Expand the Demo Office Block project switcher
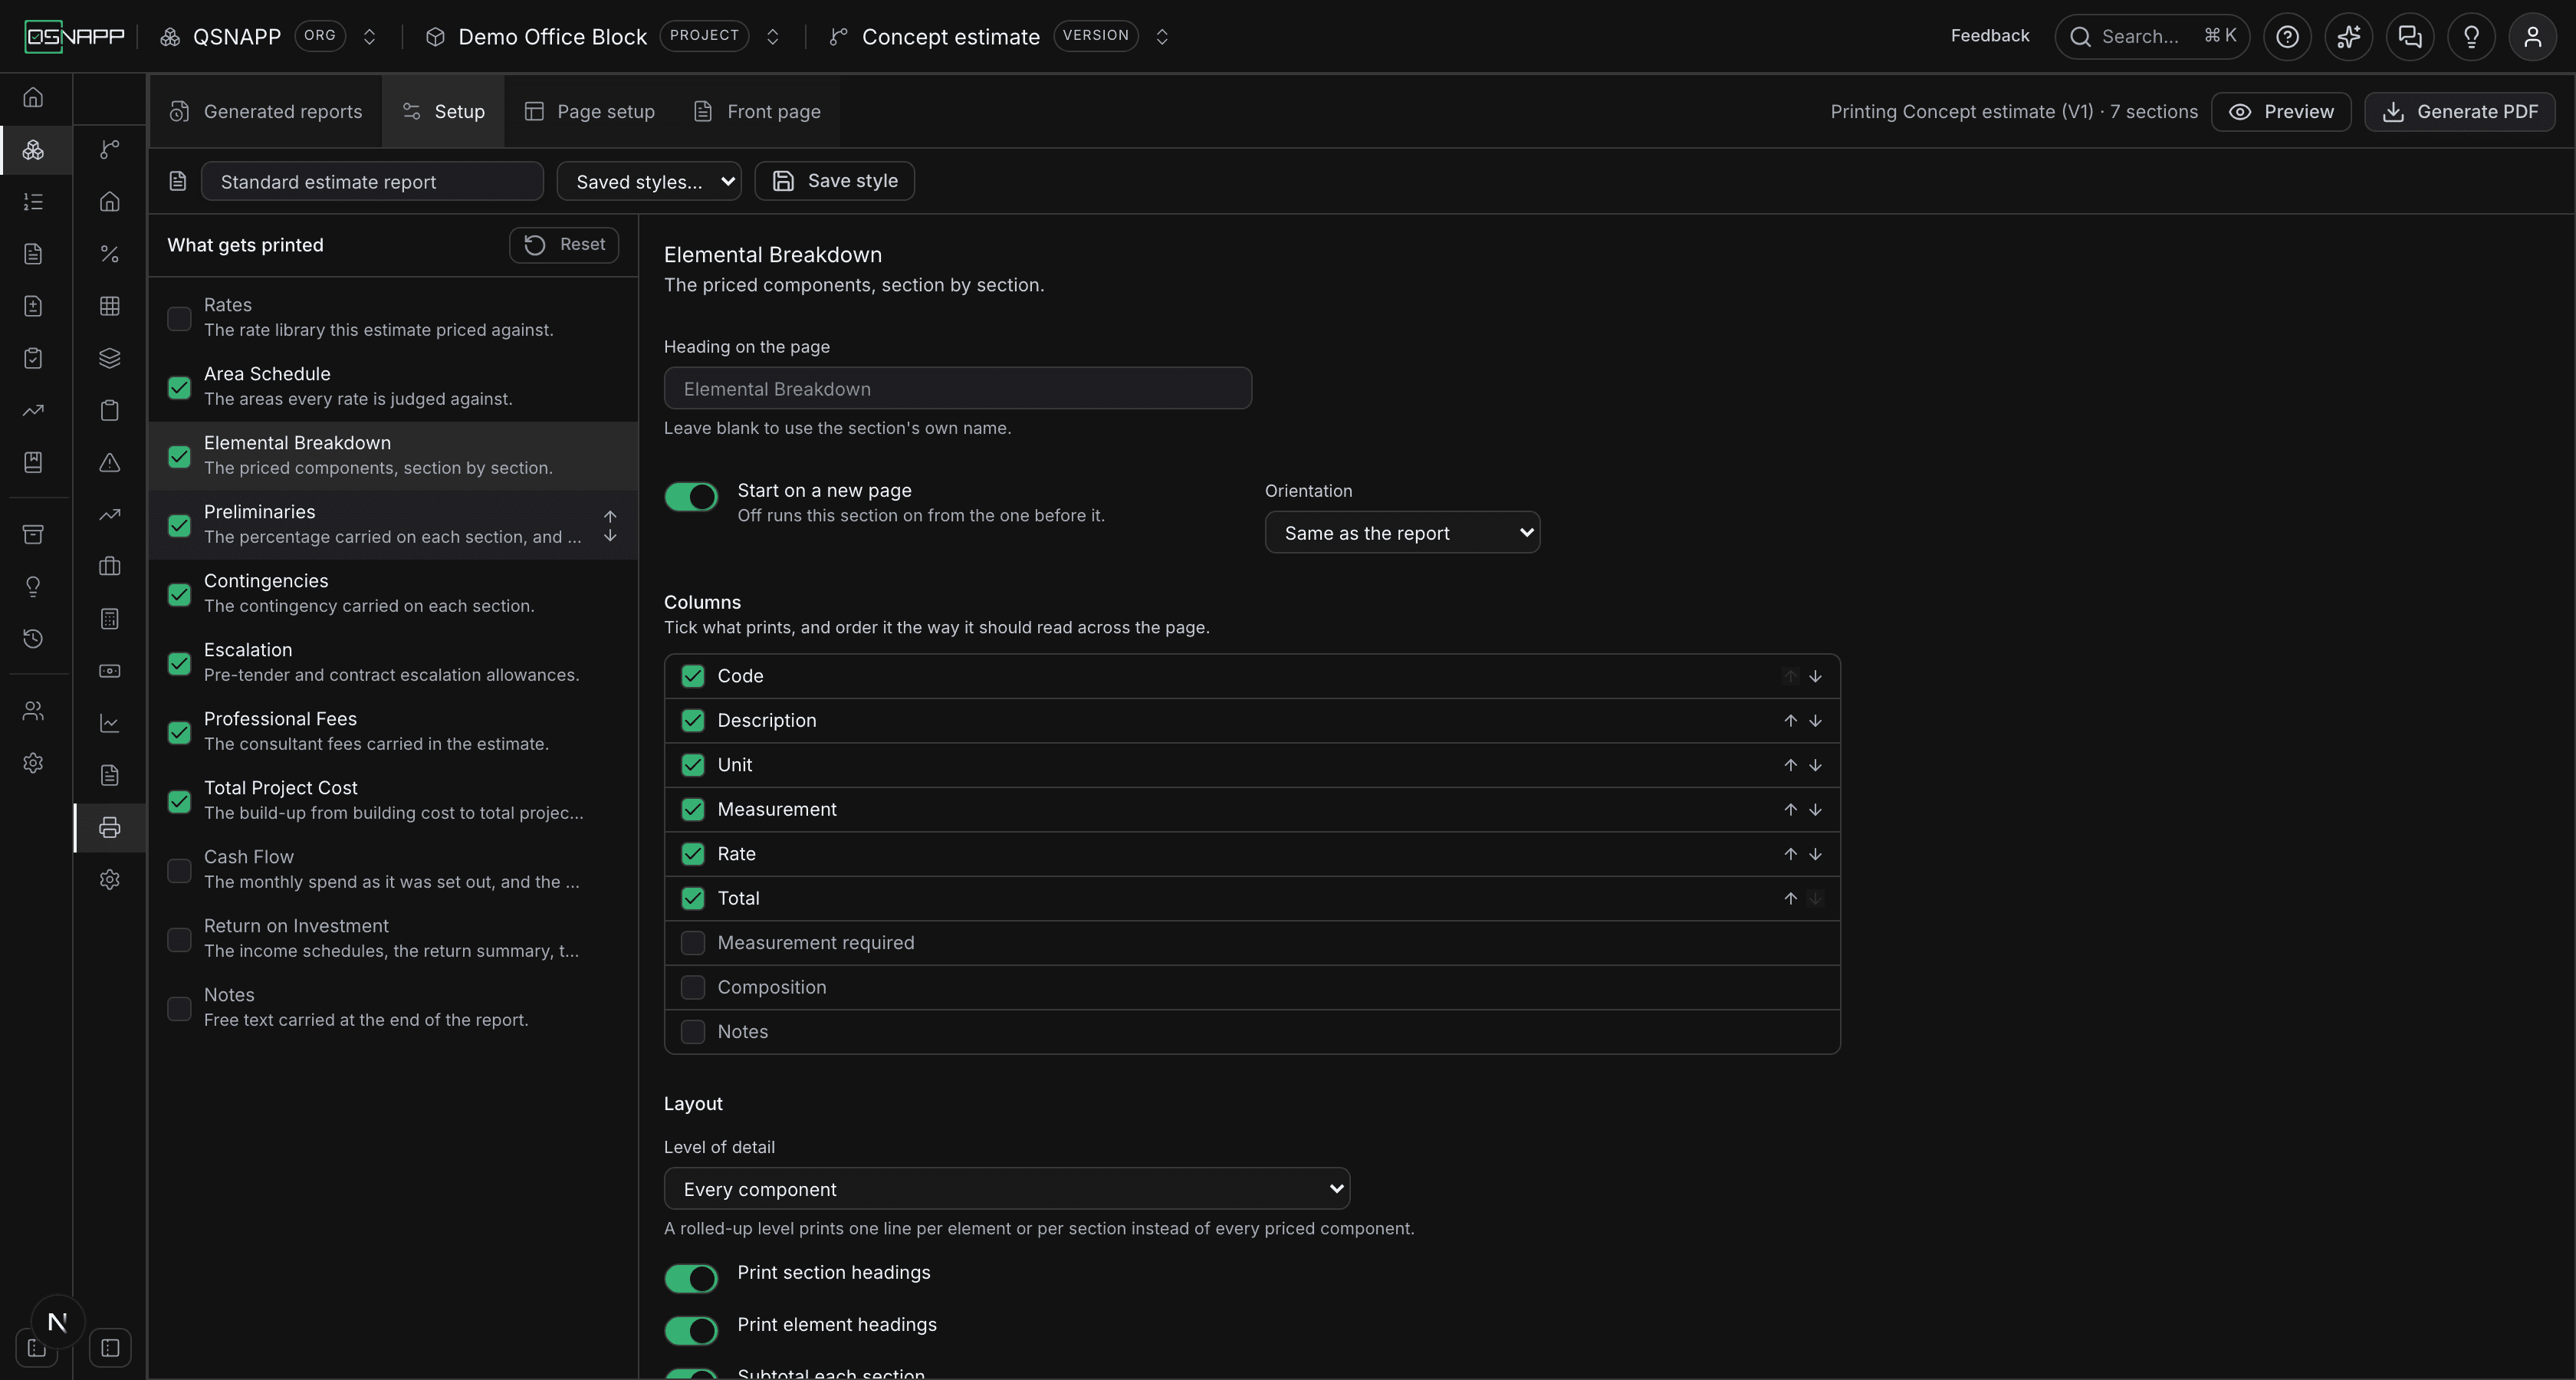The height and width of the screenshot is (1380, 2576). coord(772,37)
